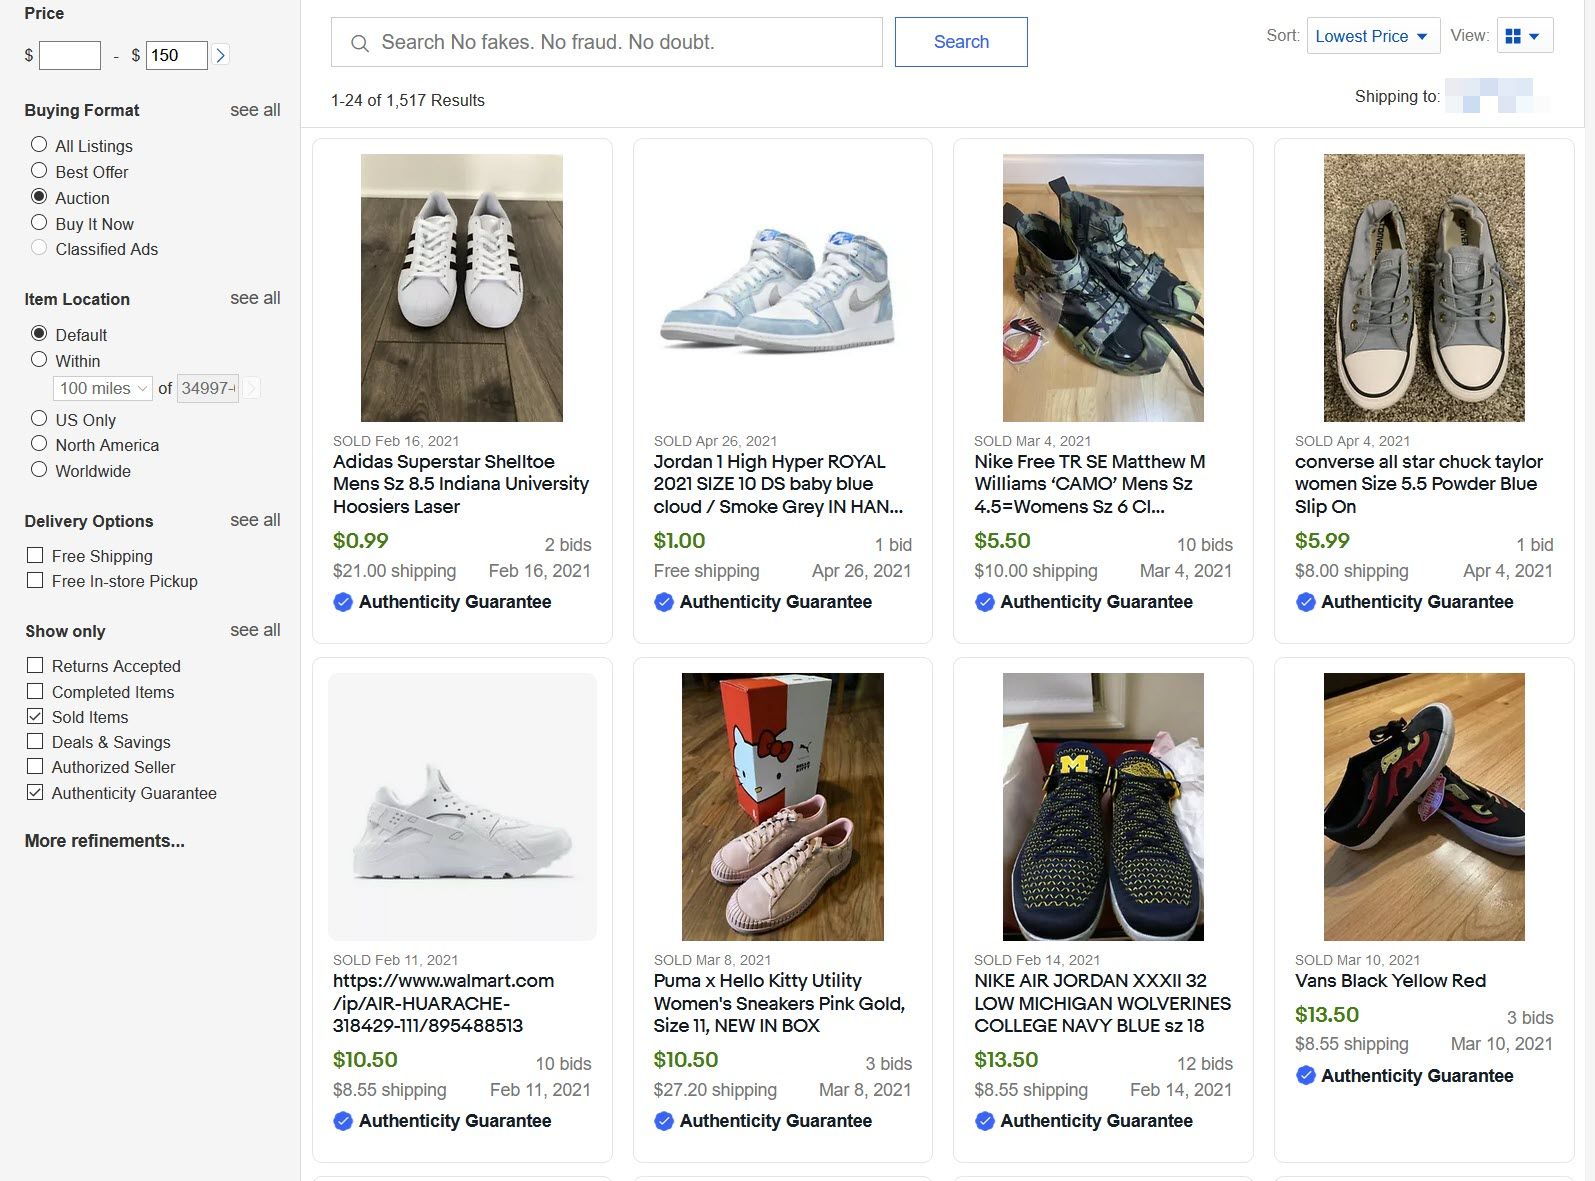
Task: Click the maximum price field showing 150
Action: coord(177,55)
